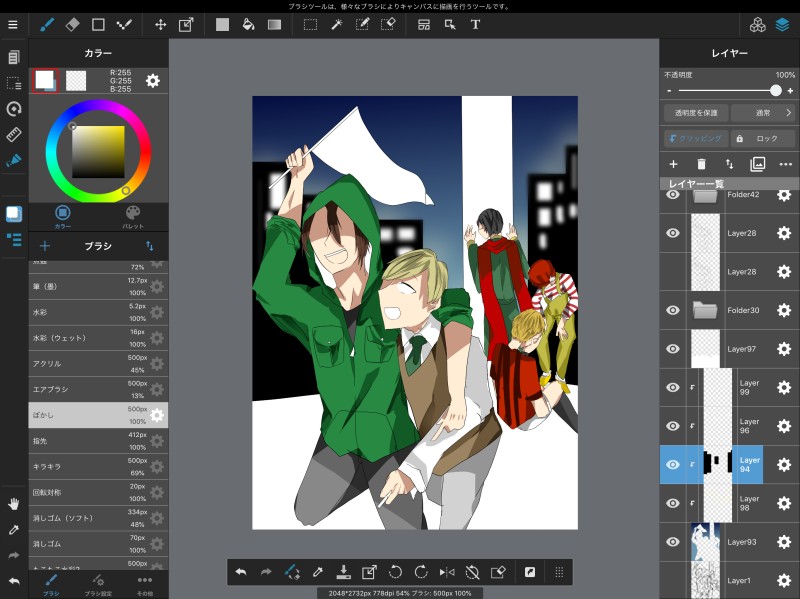Hide Layer97 using its eye icon

point(673,349)
